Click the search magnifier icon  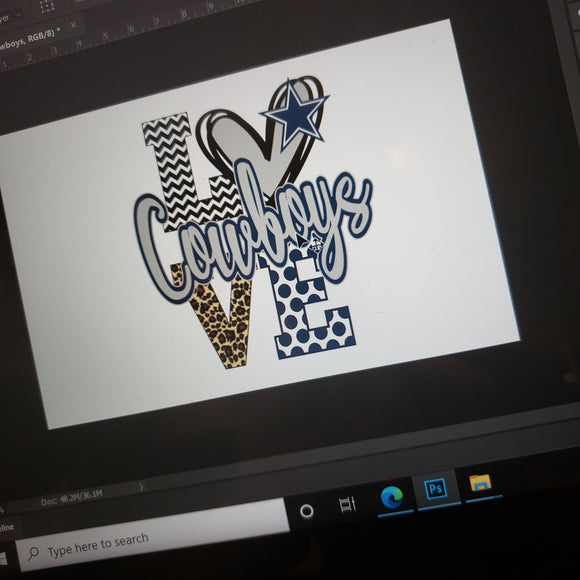[33, 553]
